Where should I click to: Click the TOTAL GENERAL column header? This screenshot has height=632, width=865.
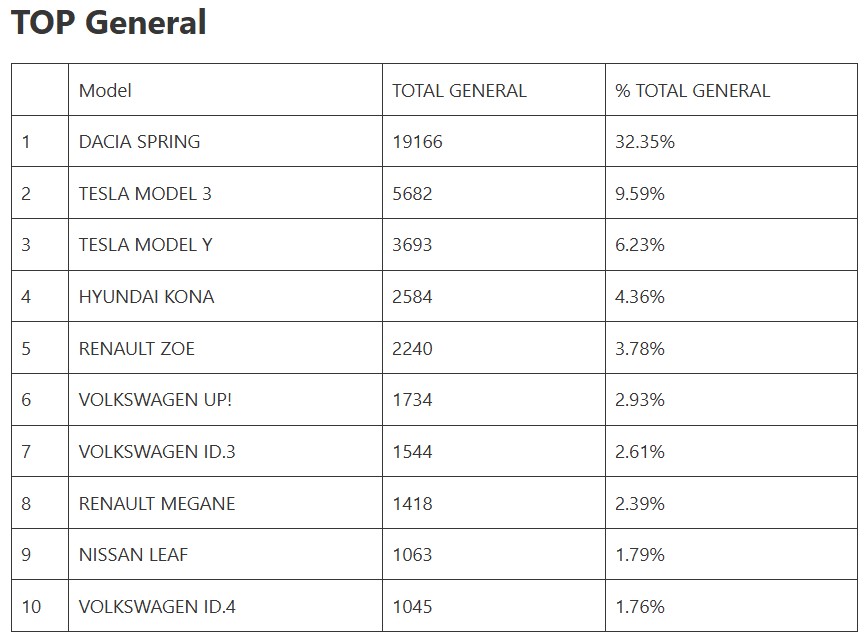458,90
